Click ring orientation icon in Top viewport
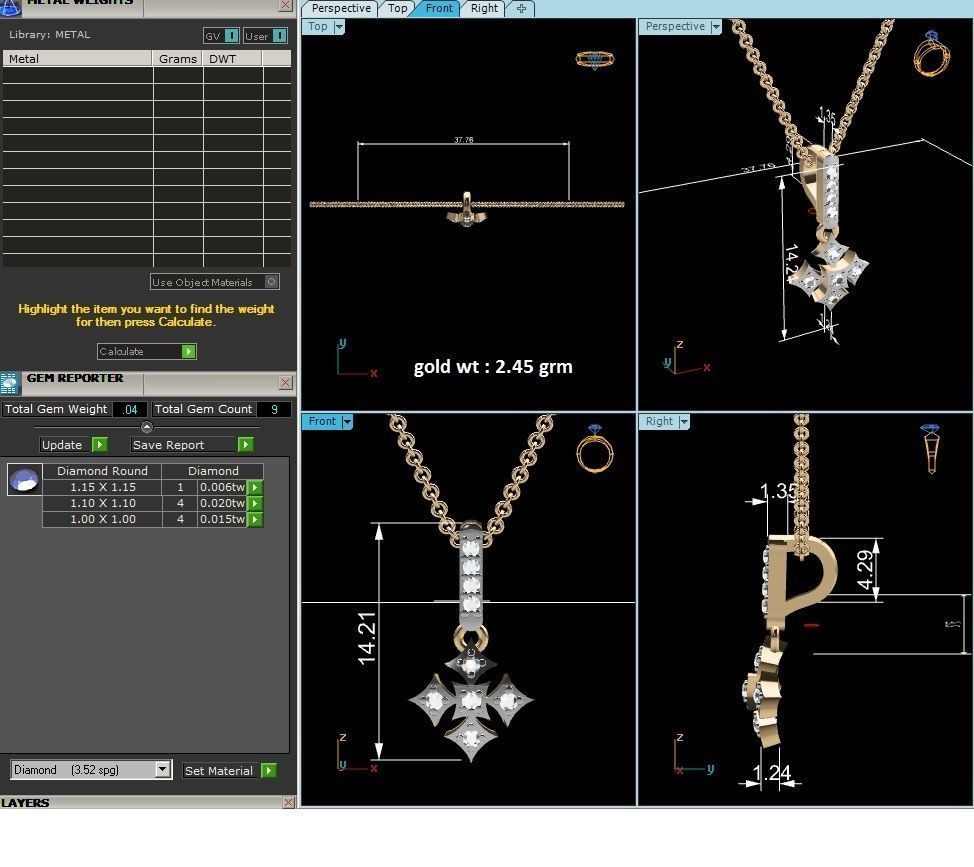The height and width of the screenshot is (867, 974). [594, 60]
